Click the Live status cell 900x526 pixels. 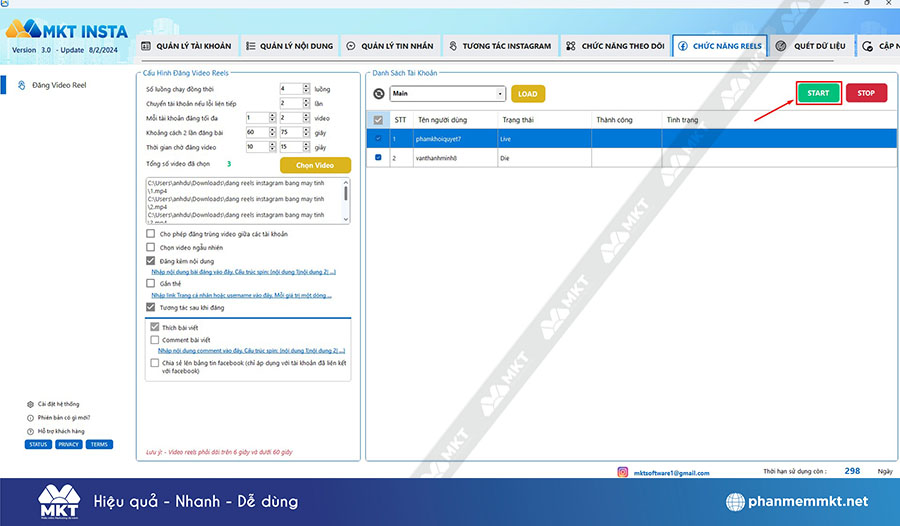[x=544, y=139]
